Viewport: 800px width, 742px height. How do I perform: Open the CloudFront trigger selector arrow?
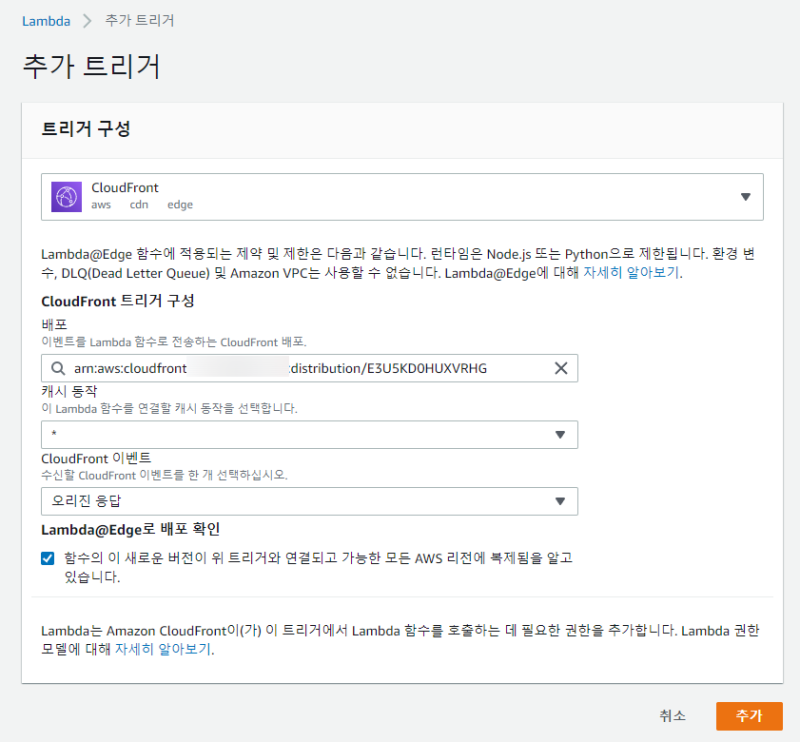(745, 197)
